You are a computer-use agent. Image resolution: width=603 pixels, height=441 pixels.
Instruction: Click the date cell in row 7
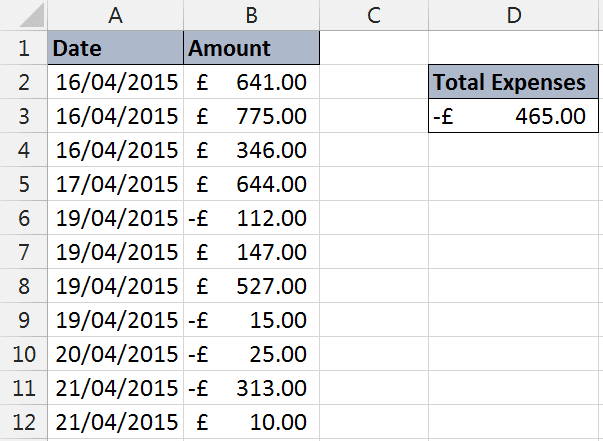[x=115, y=251]
